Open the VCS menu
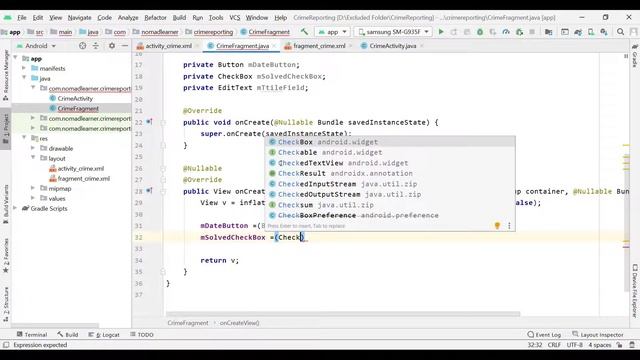This screenshot has height=360, width=640. pyautogui.click(x=235, y=18)
